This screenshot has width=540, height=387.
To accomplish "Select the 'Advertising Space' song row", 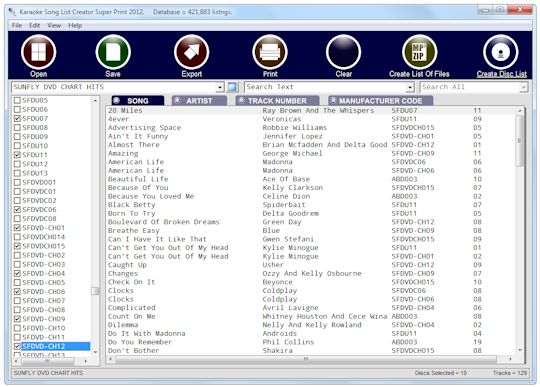I will click(311, 127).
